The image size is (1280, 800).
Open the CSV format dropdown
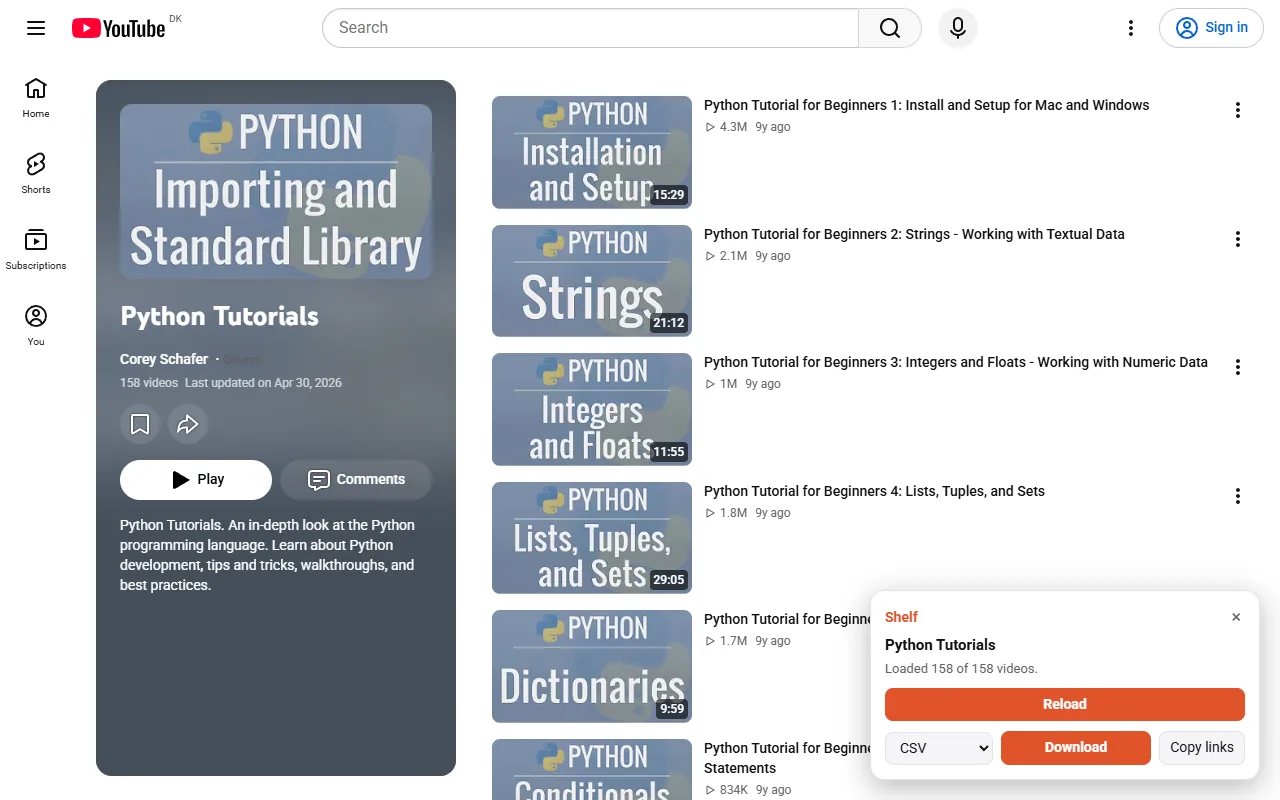click(939, 748)
